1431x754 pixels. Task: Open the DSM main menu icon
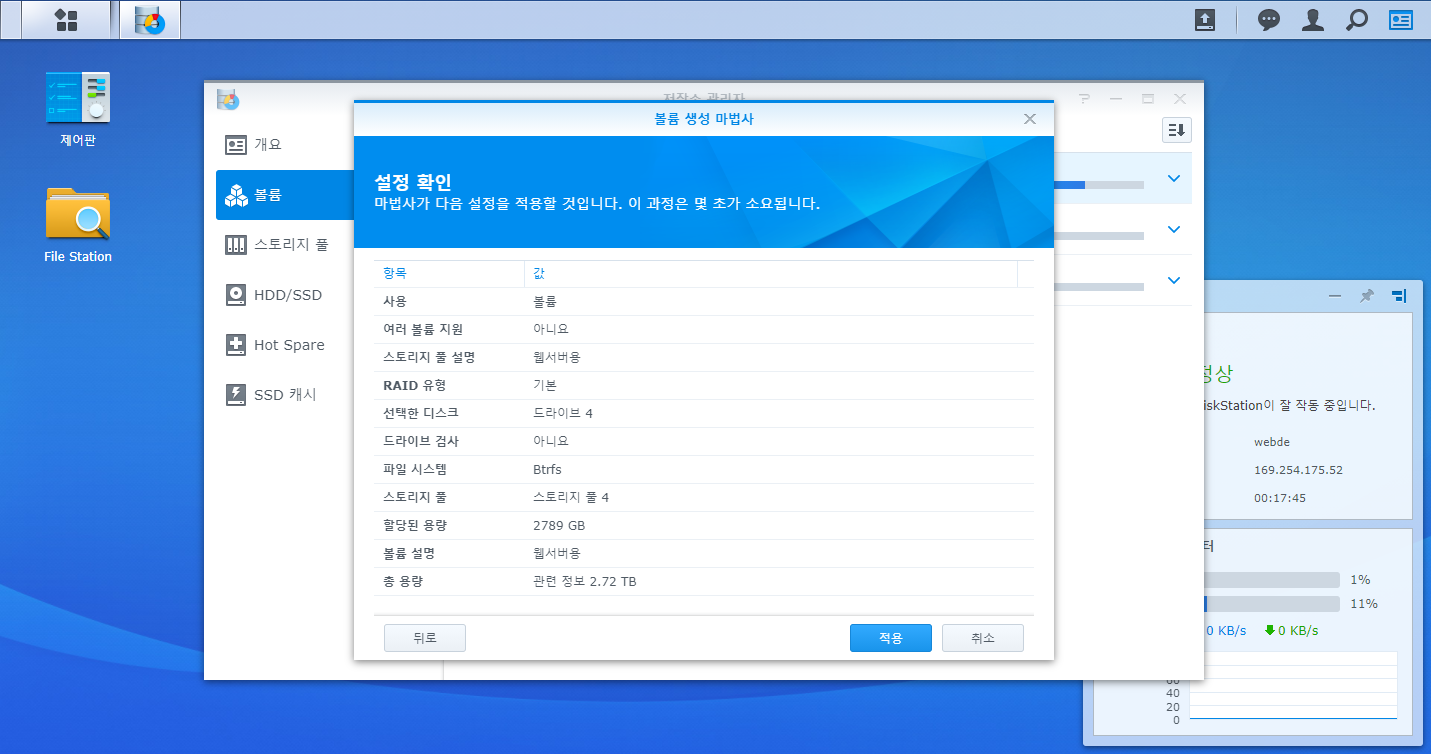pyautogui.click(x=66, y=19)
